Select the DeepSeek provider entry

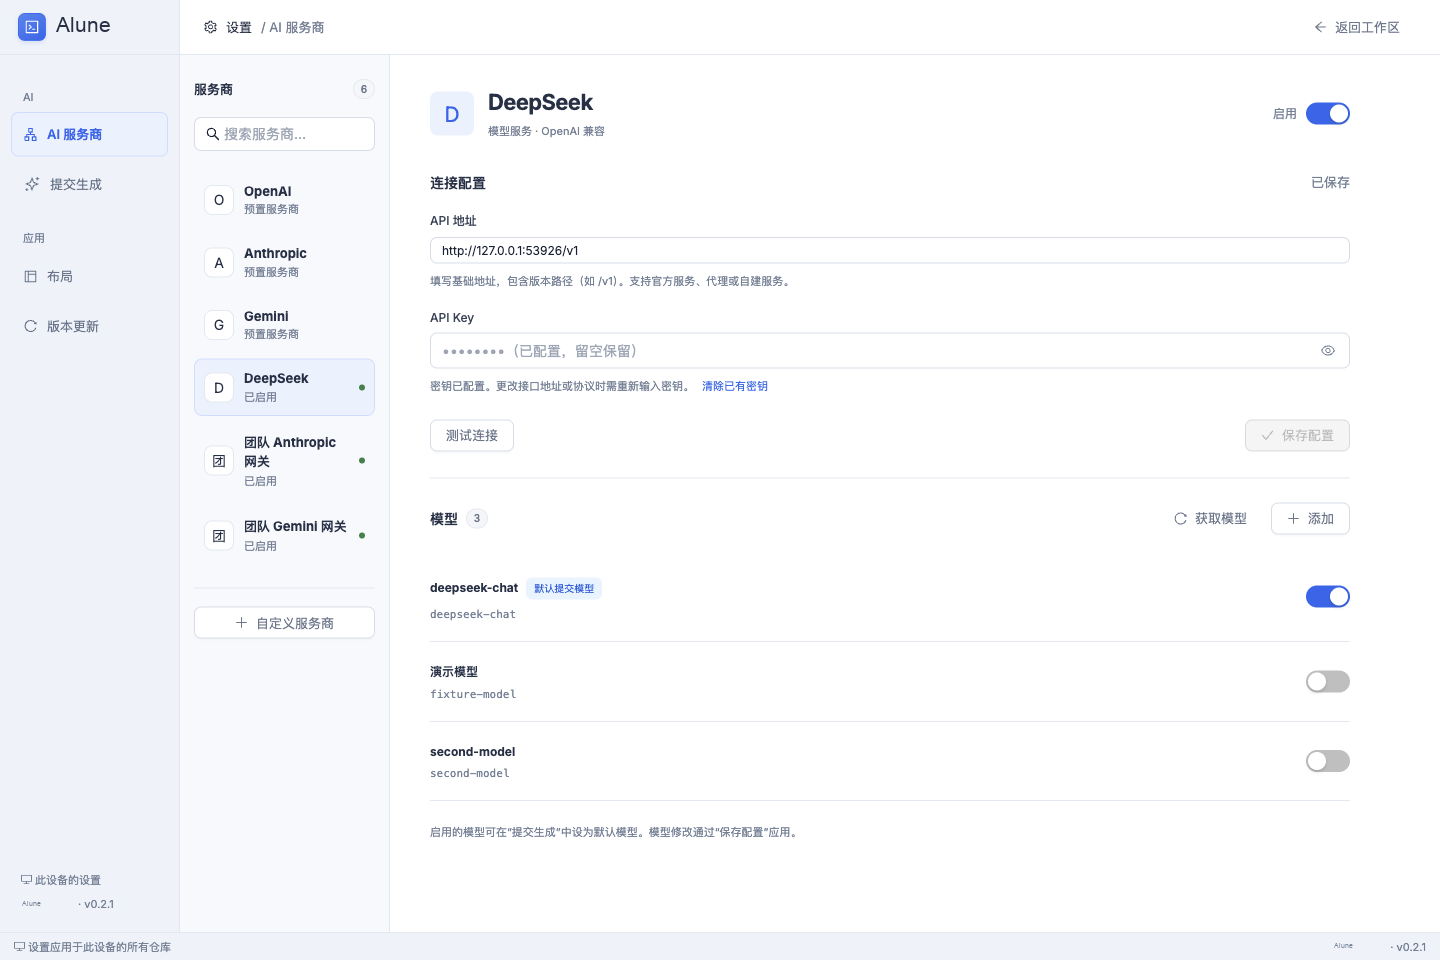tap(284, 387)
